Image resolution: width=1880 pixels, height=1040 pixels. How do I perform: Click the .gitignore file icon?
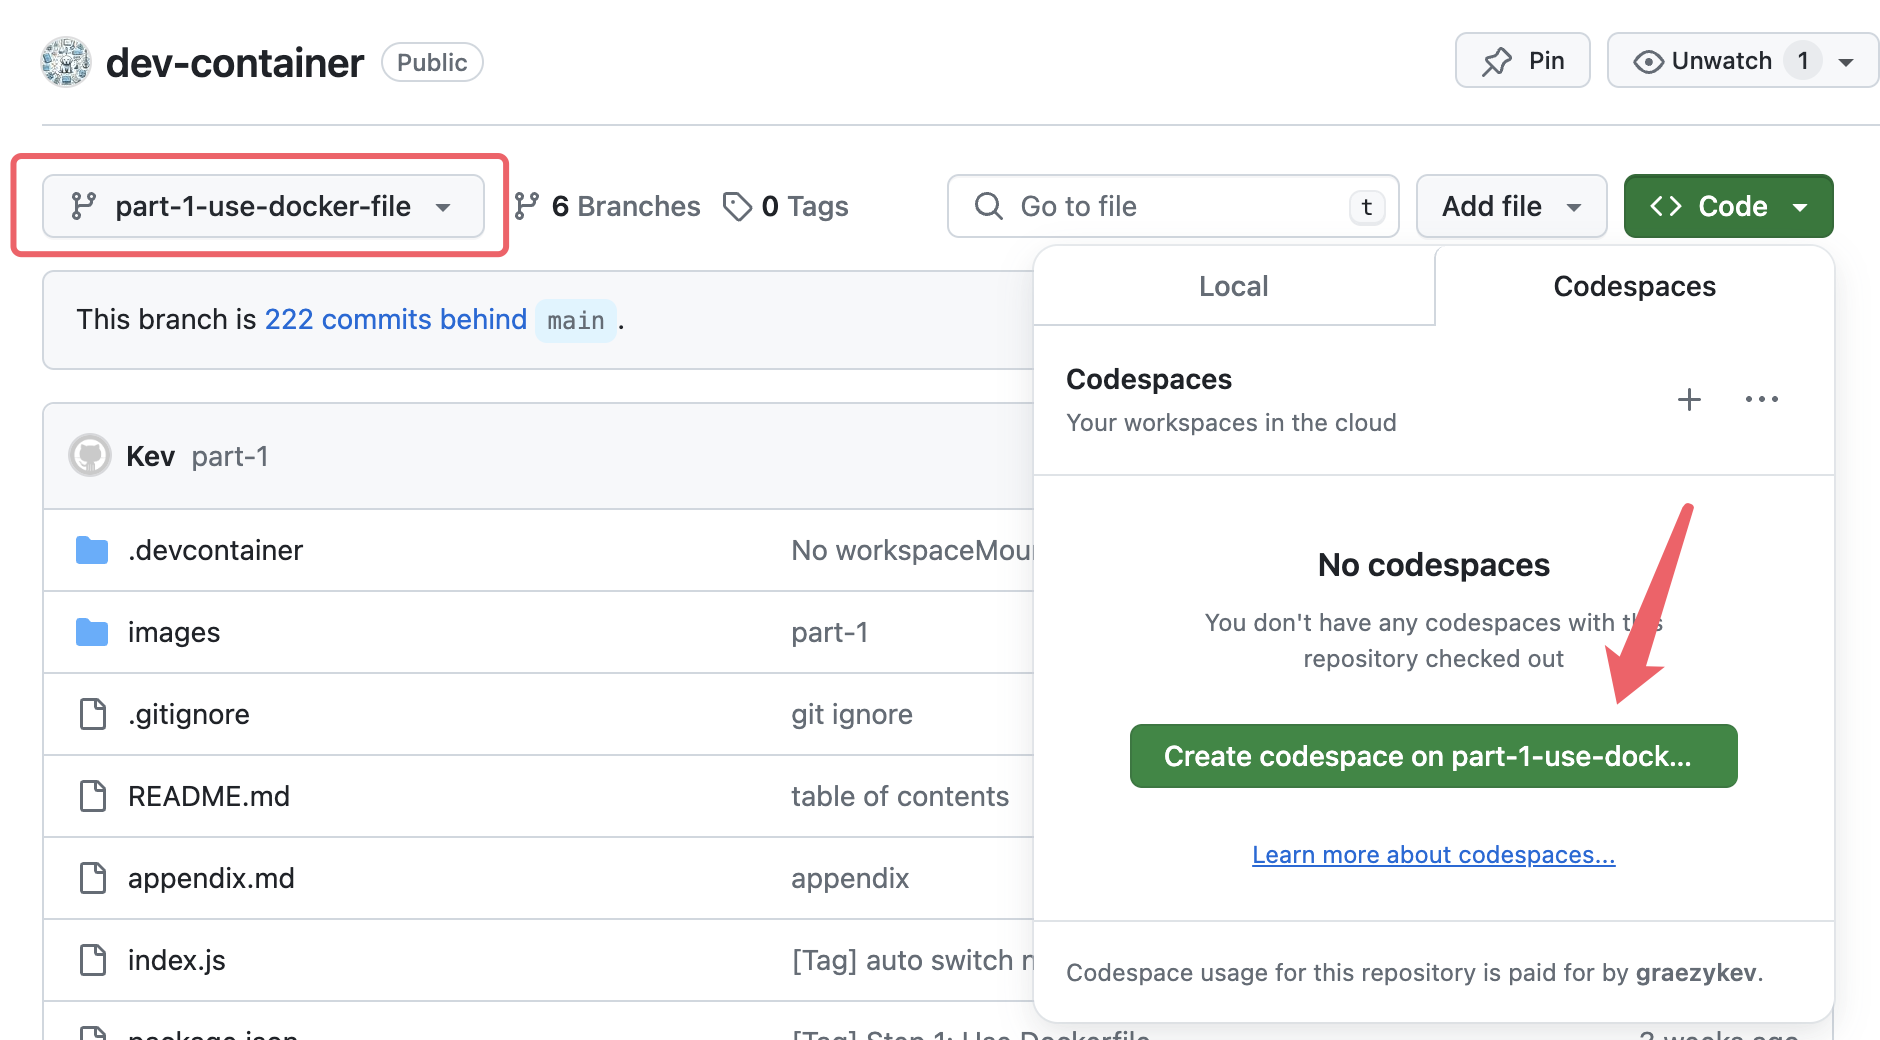click(x=93, y=714)
